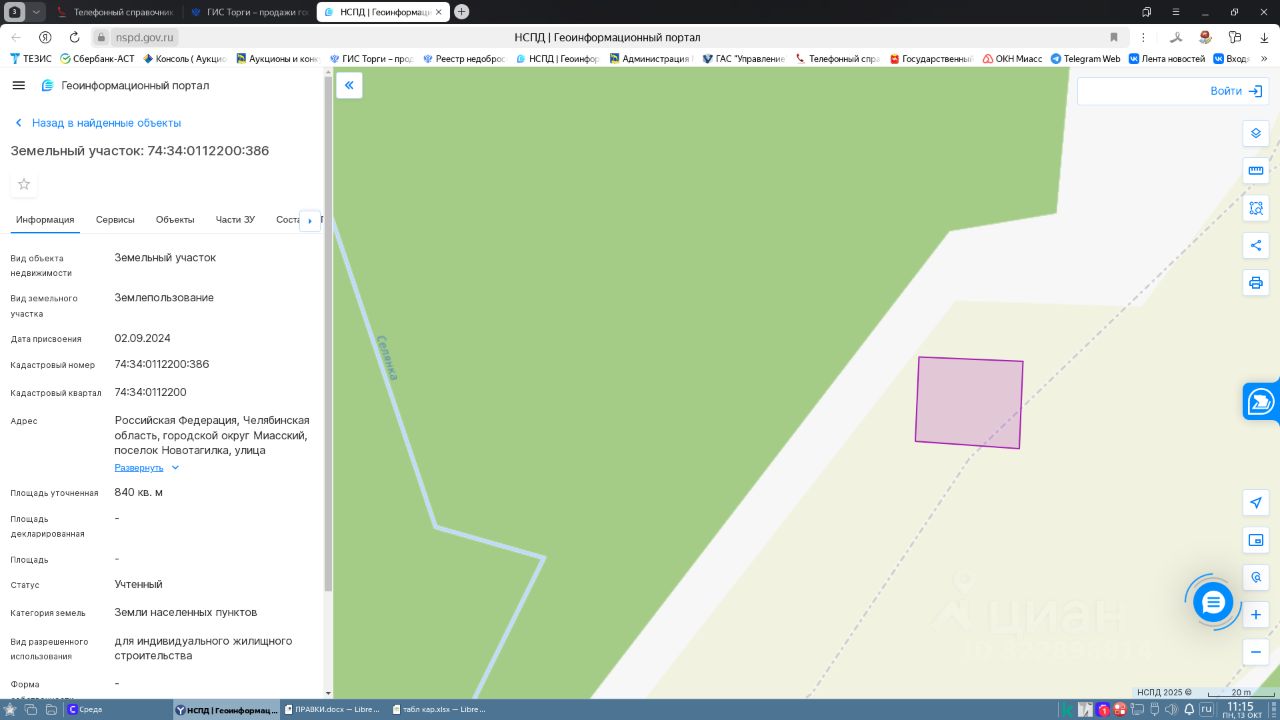Click the area value 840 кв. м
1280x720 pixels.
coord(139,493)
